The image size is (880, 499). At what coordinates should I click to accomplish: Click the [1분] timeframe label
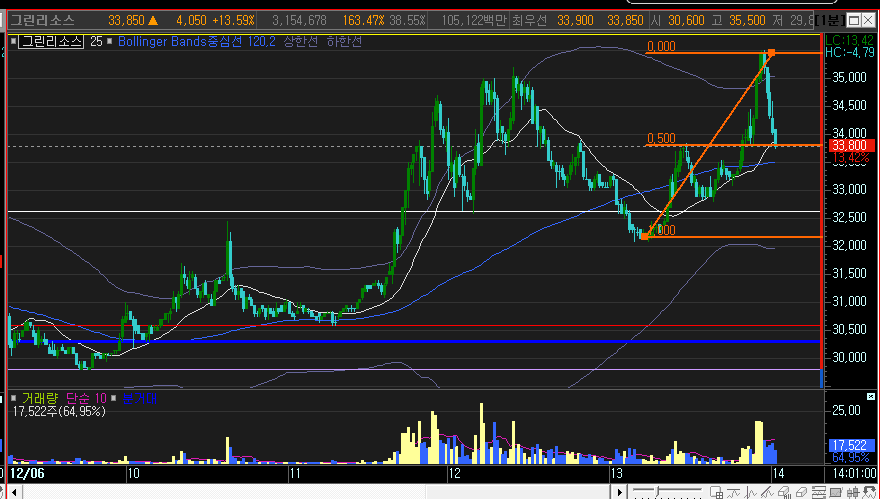click(829, 21)
